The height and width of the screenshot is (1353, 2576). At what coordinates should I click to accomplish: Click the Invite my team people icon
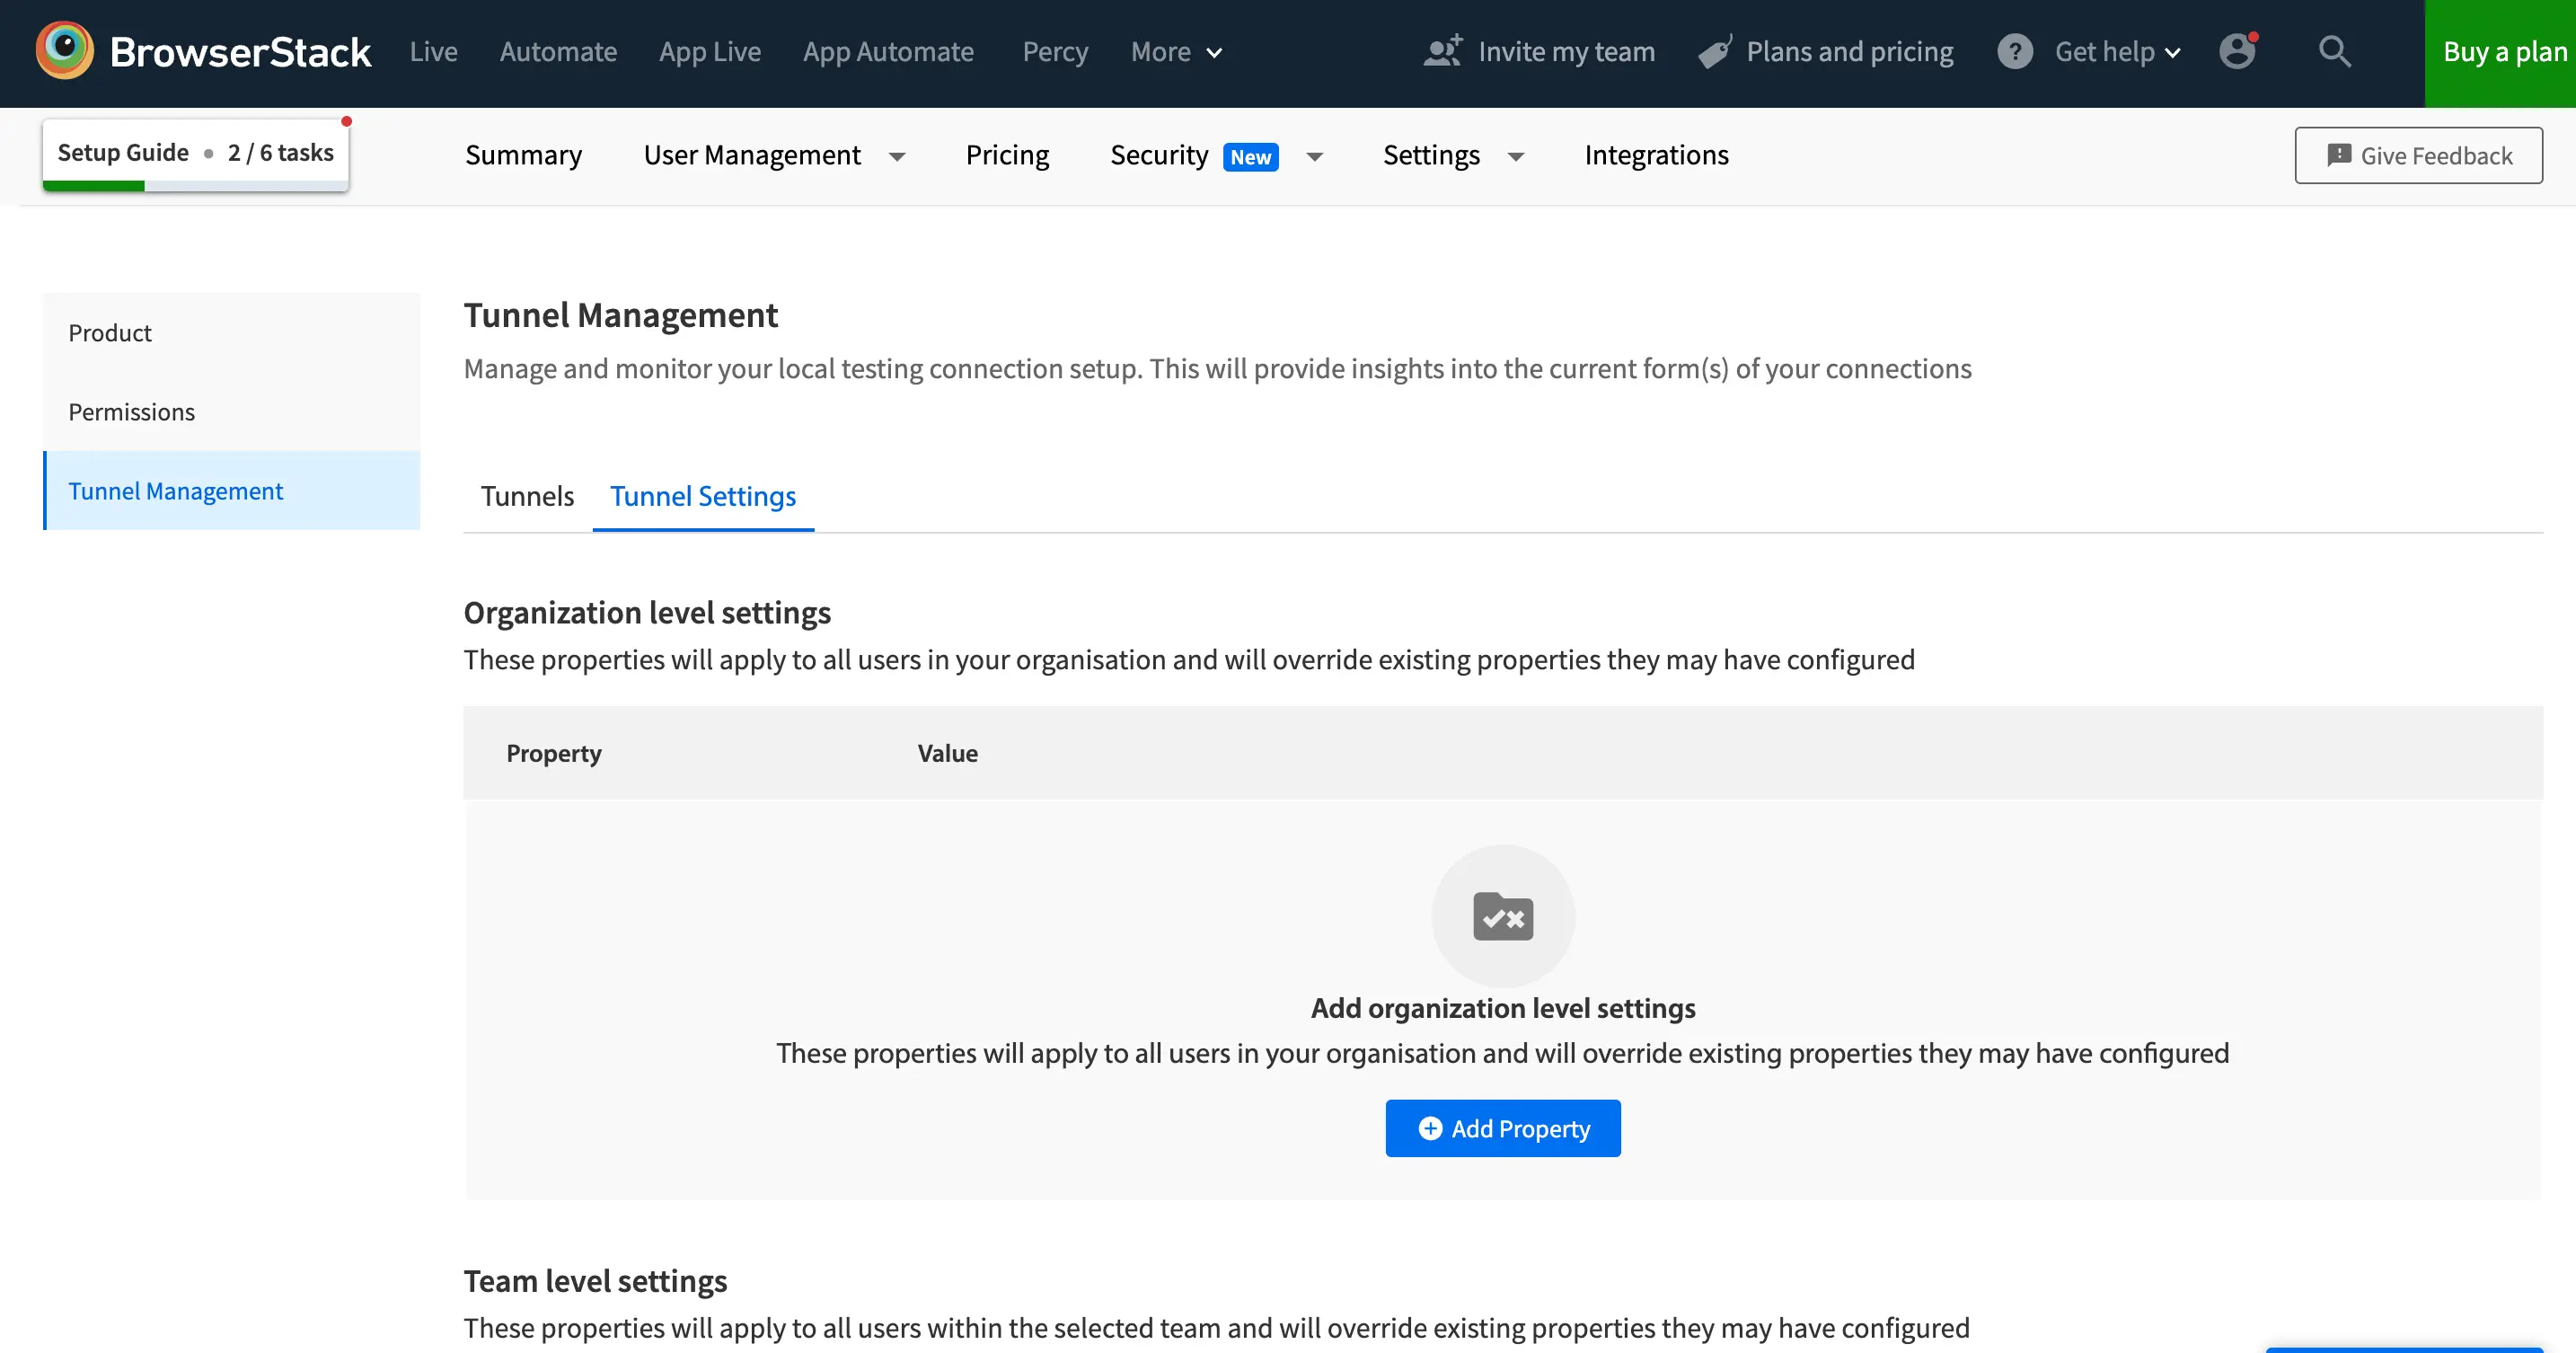1442,51
